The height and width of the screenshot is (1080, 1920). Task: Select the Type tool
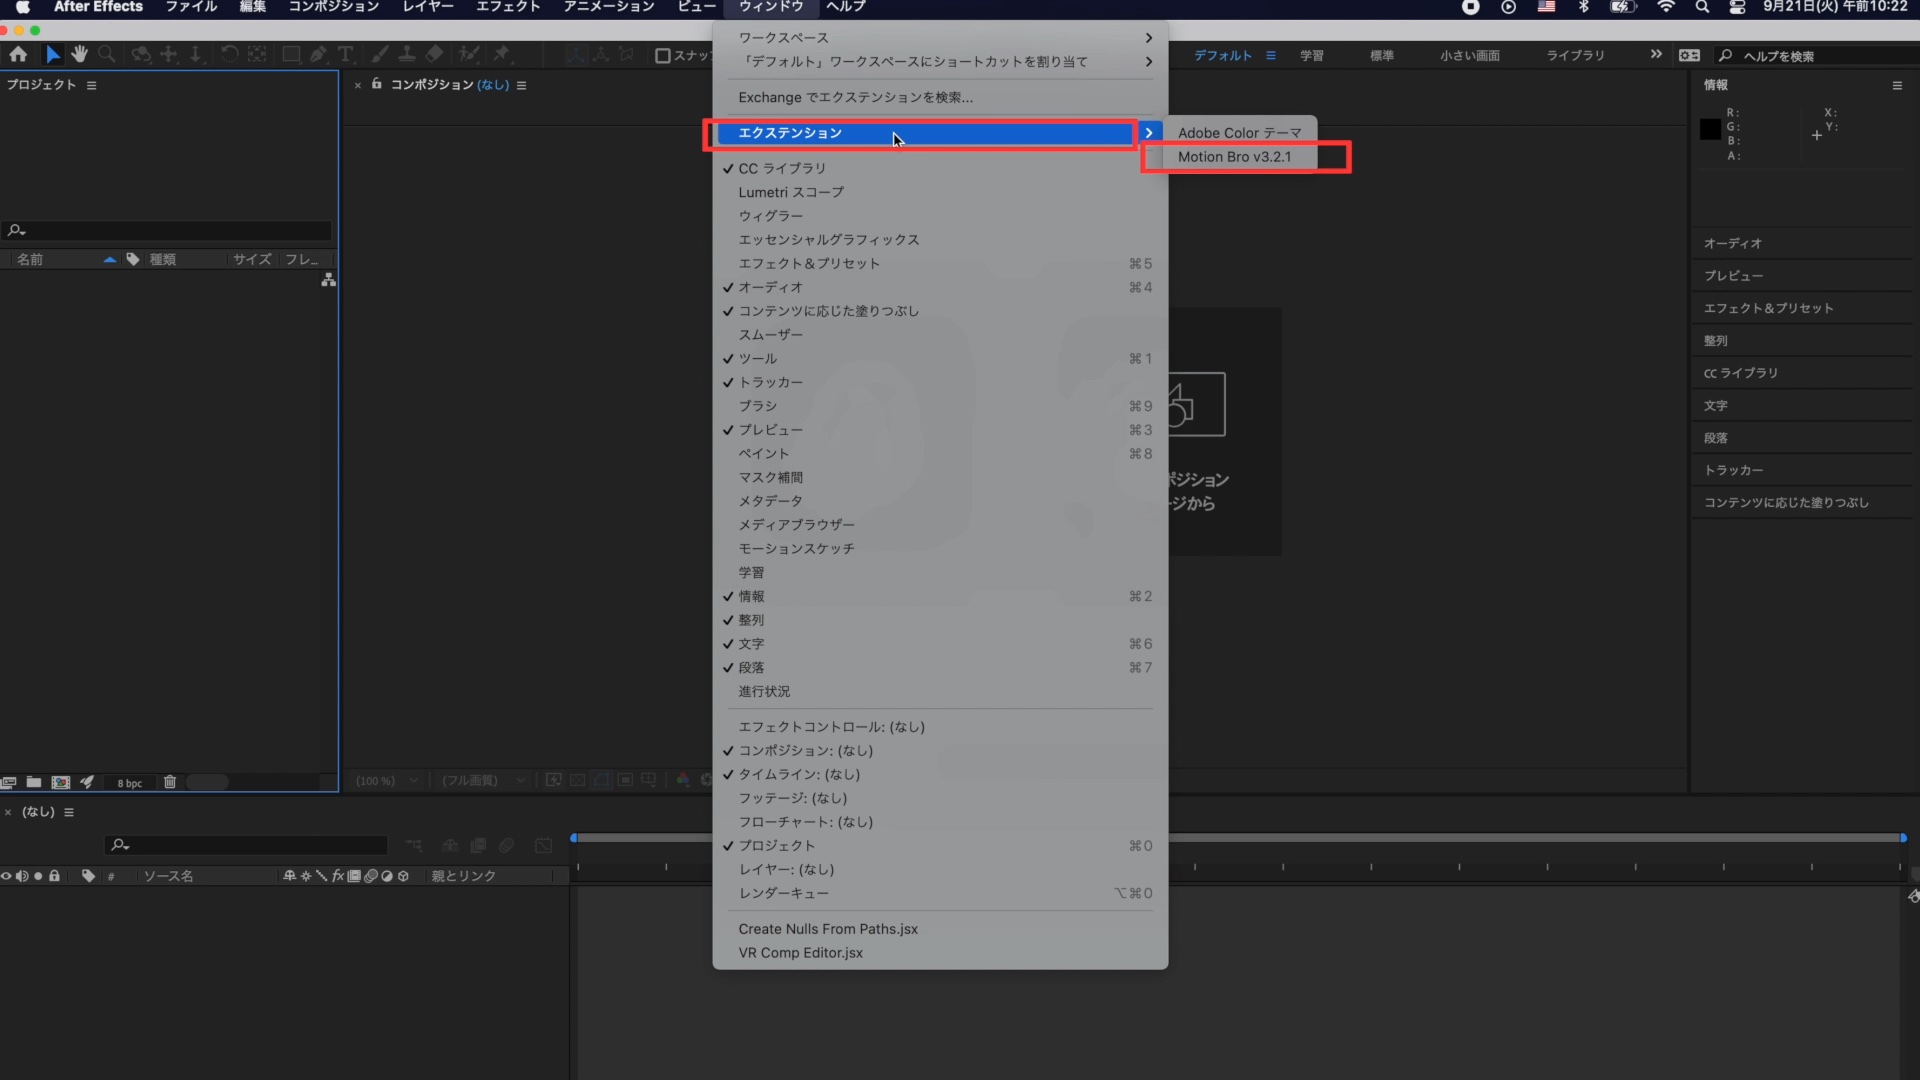tap(345, 54)
